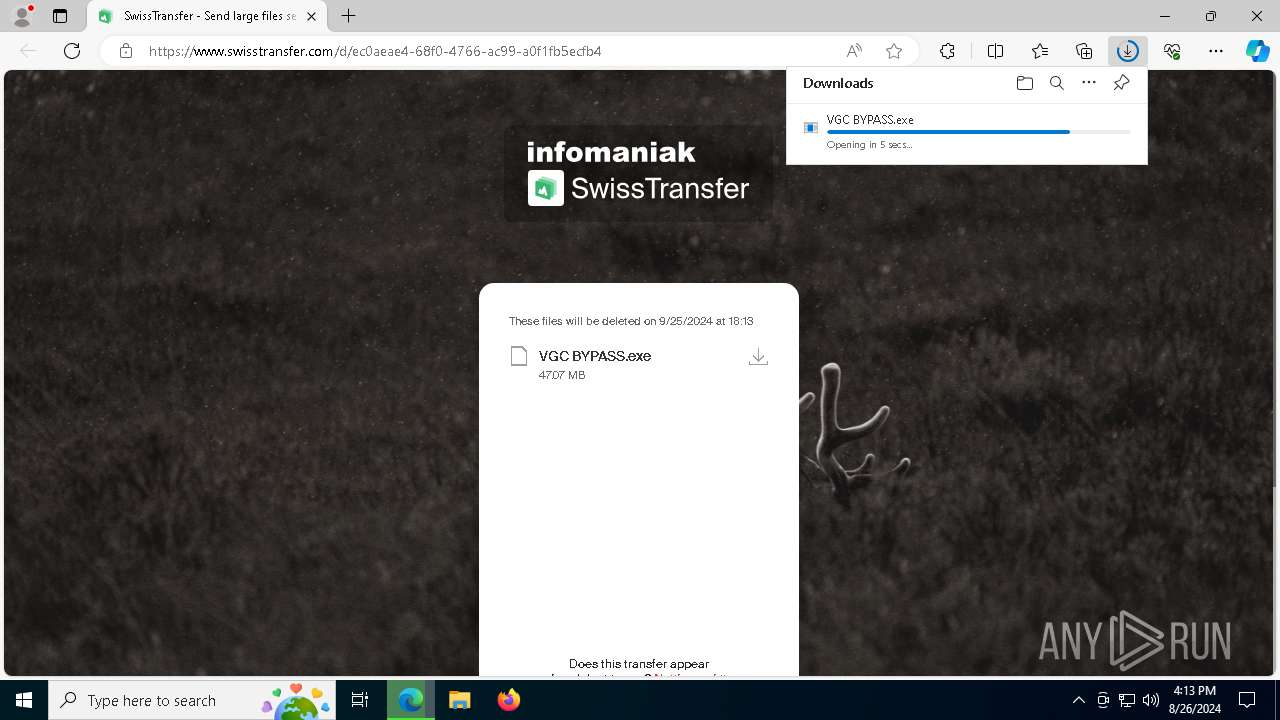Image resolution: width=1280 pixels, height=720 pixels.
Task: Click the taskbar search box
Action: click(x=194, y=700)
